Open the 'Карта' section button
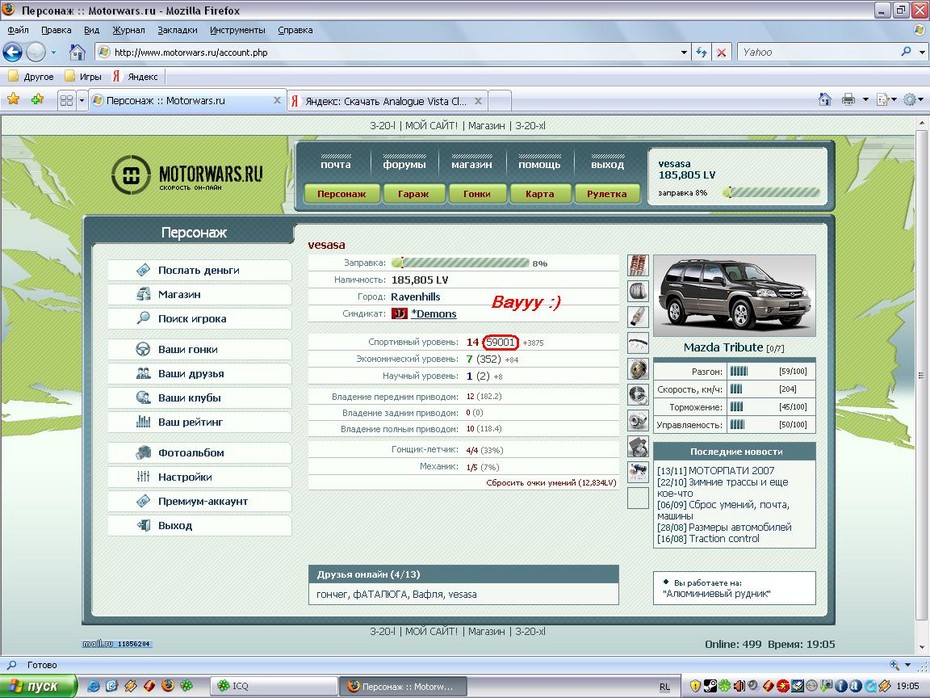 pos(540,194)
